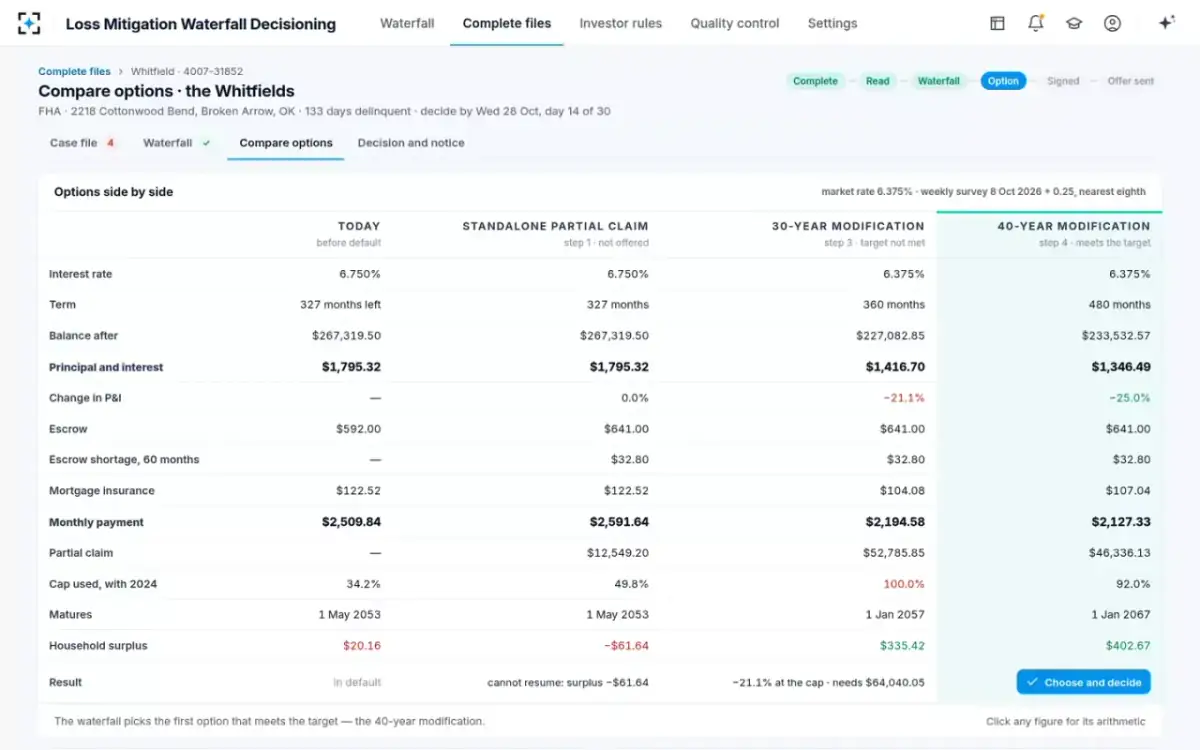Open the Waterfall top navigation tab
This screenshot has height=750, width=1200.
(407, 23)
